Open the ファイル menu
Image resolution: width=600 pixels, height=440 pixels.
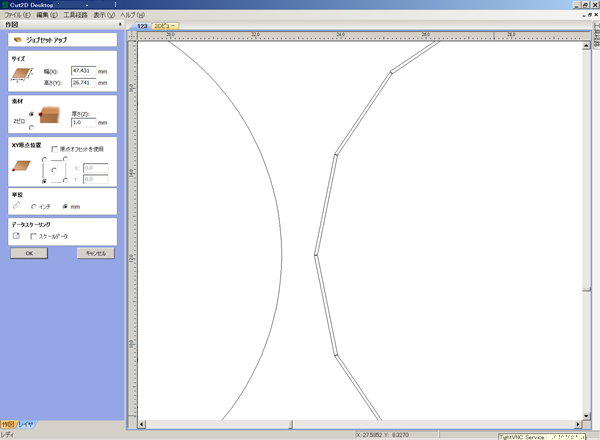17,15
